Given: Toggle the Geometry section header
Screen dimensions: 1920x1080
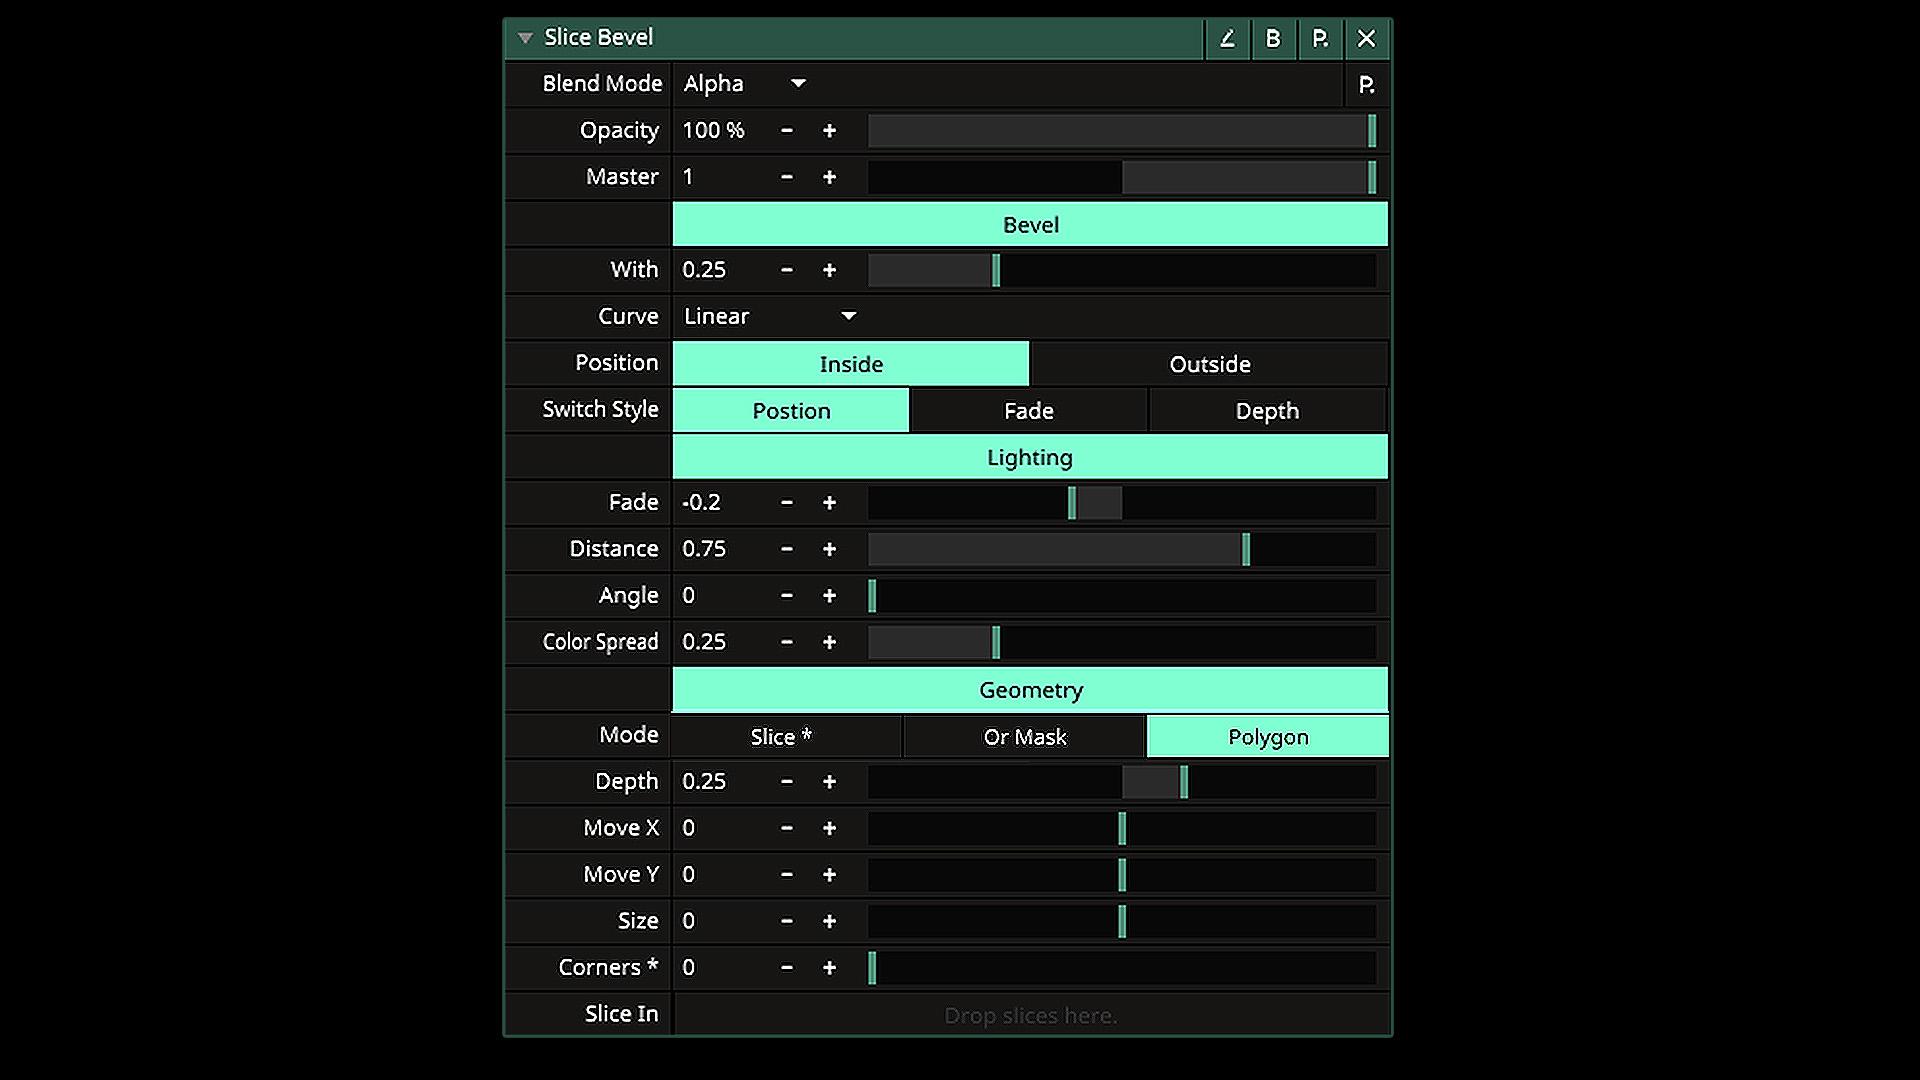Looking at the screenshot, I should [1030, 690].
